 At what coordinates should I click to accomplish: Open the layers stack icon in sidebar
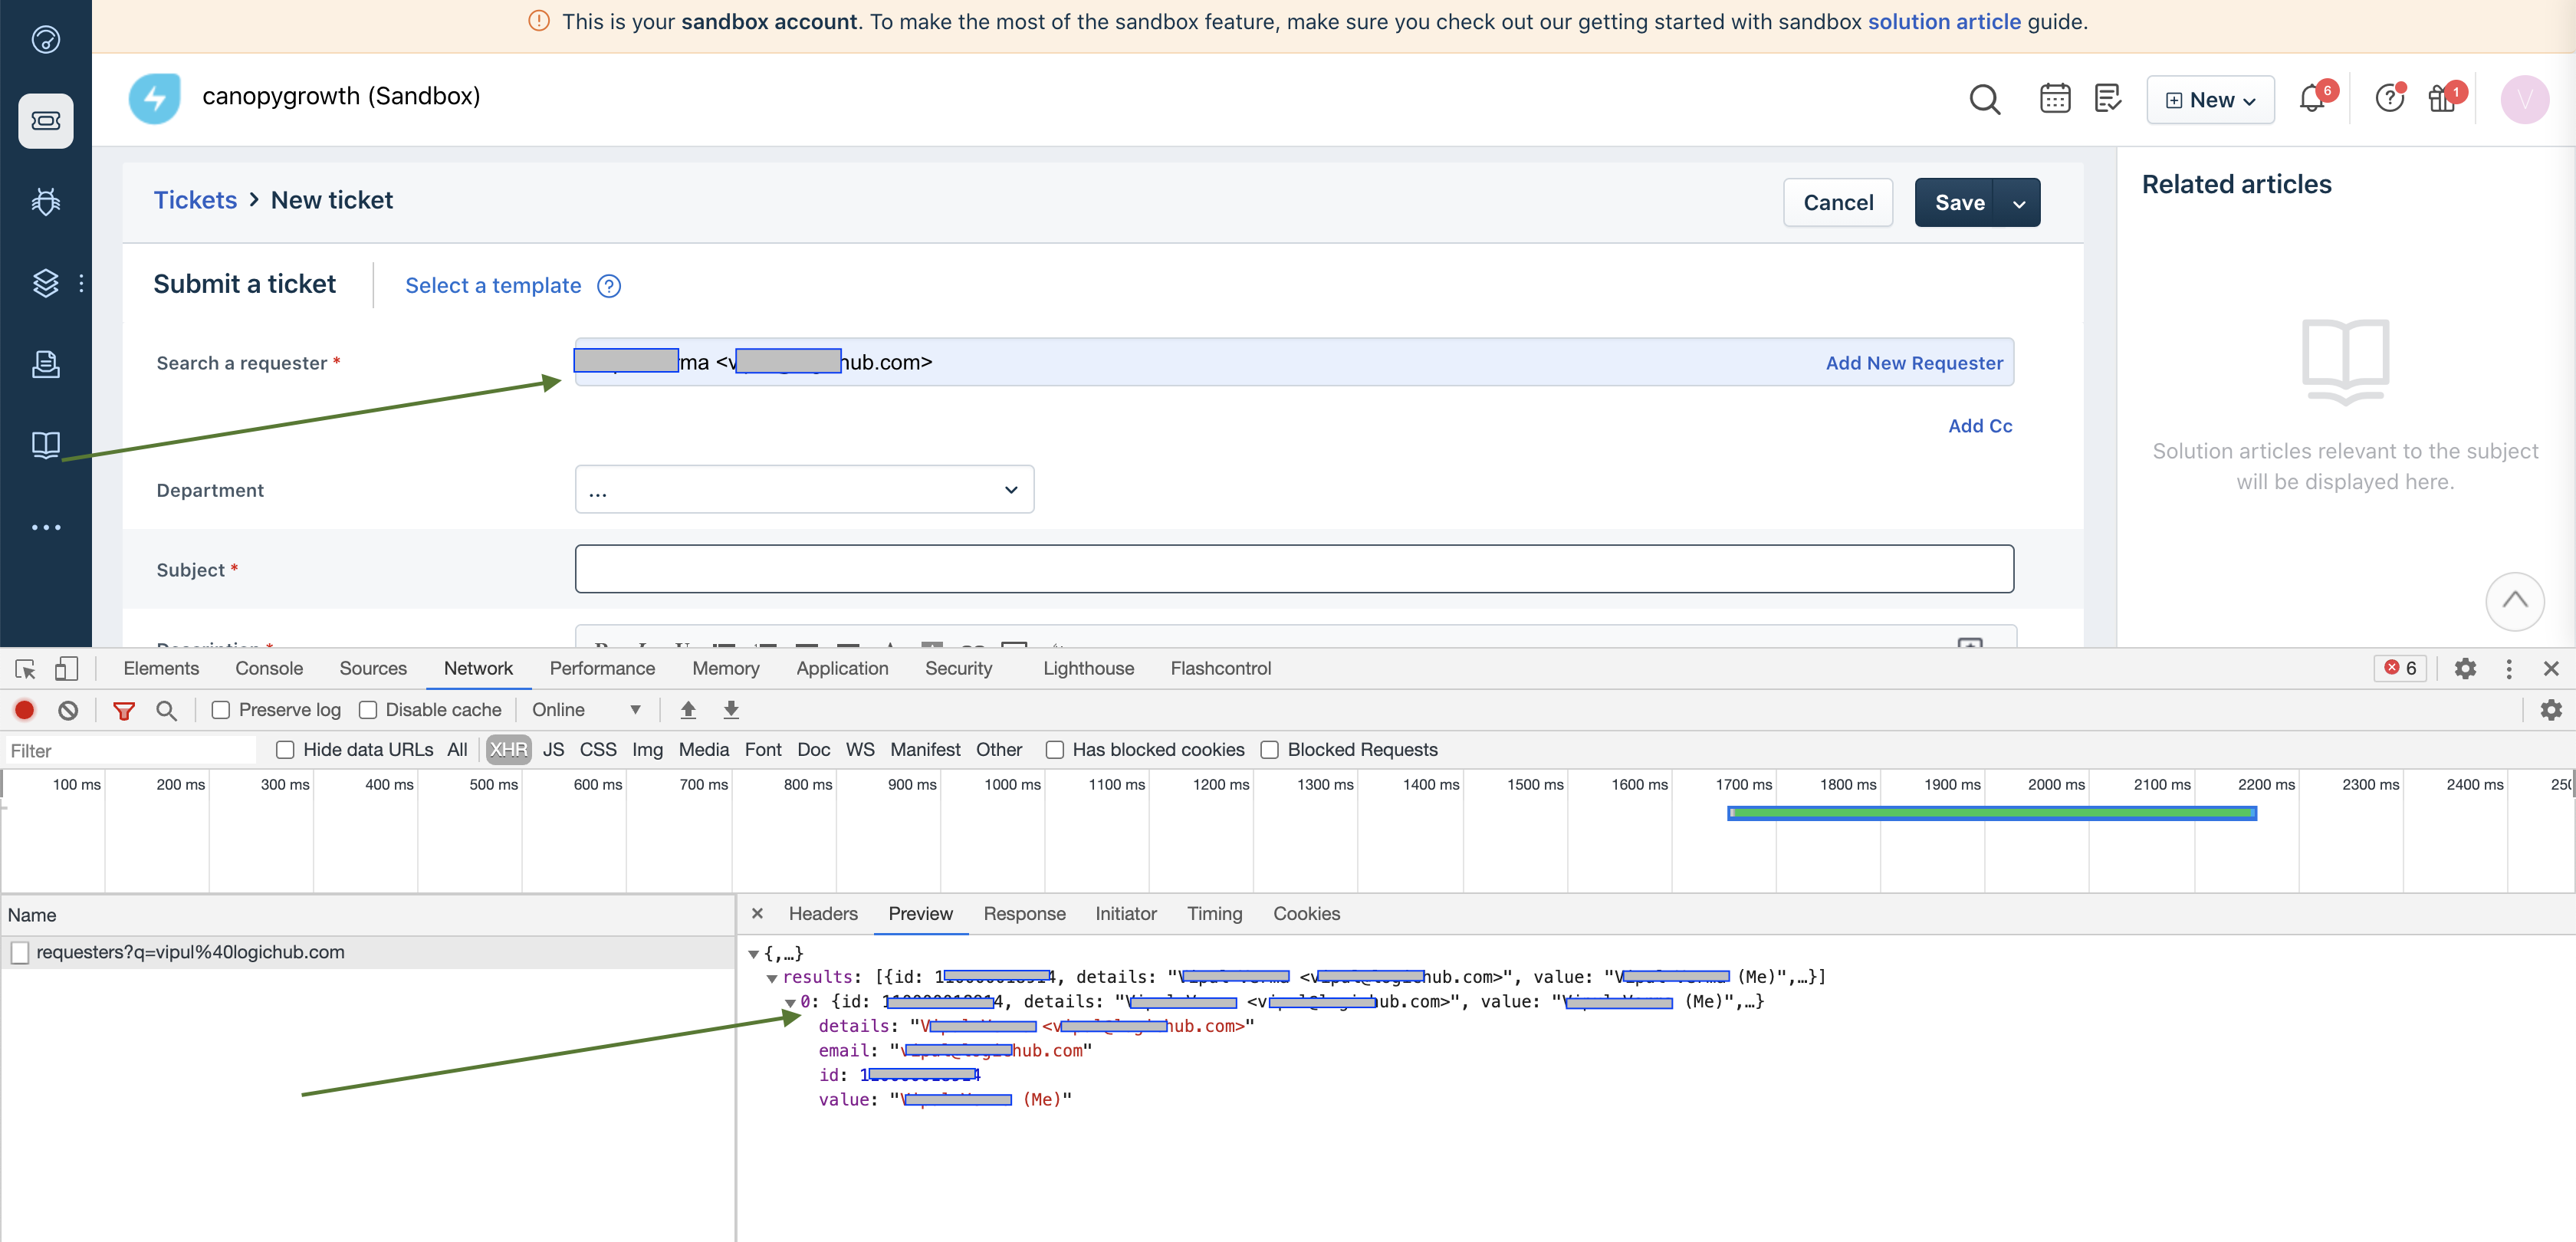[x=46, y=283]
